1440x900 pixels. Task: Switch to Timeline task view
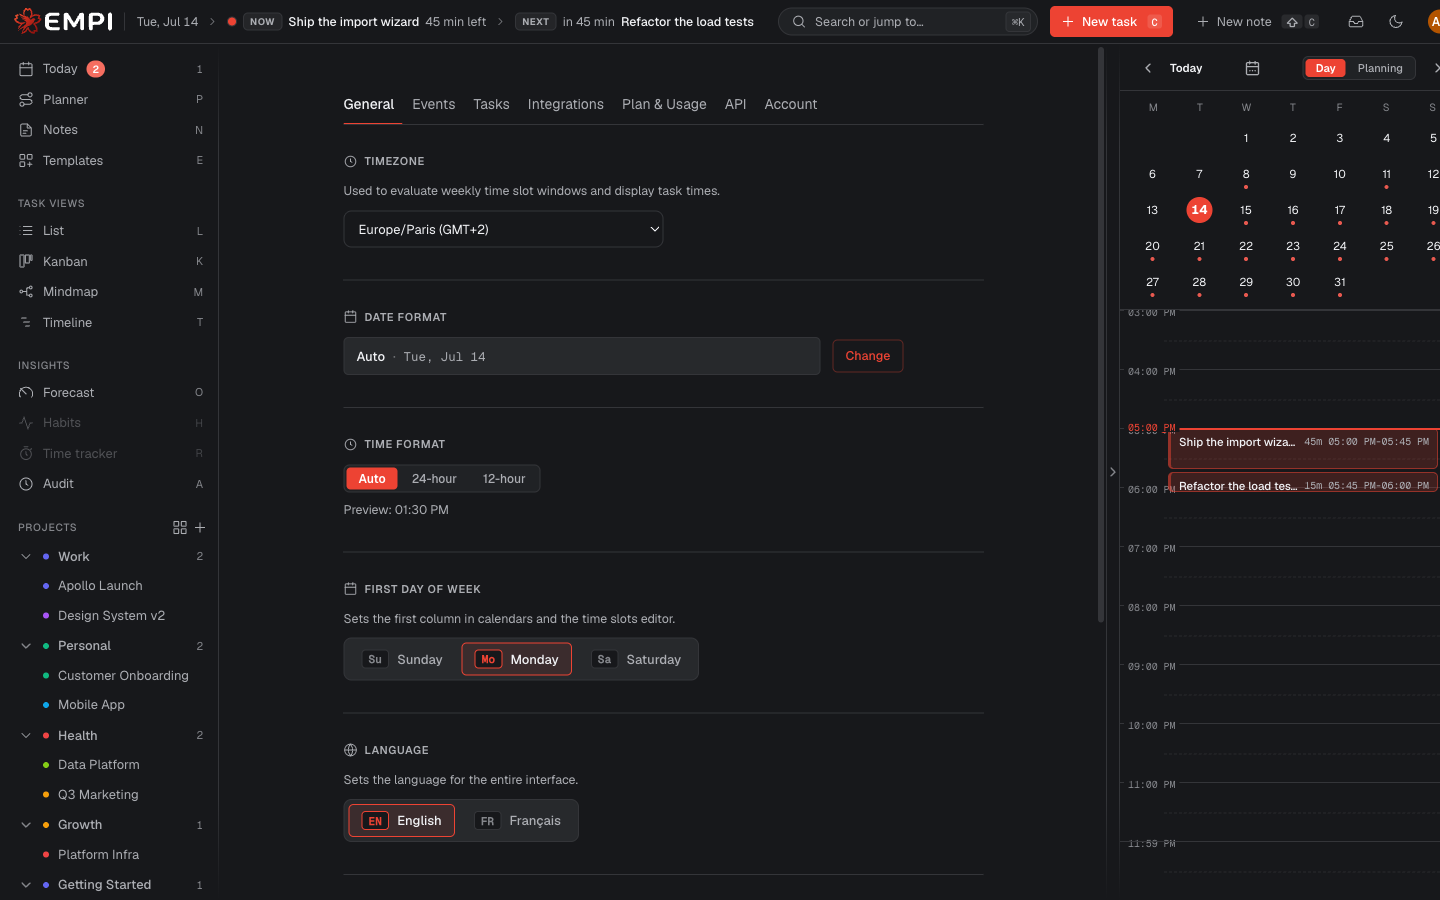[110, 322]
